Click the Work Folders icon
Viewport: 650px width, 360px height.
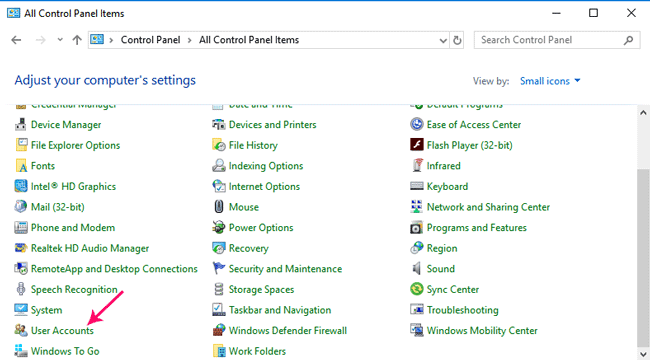click(x=219, y=350)
